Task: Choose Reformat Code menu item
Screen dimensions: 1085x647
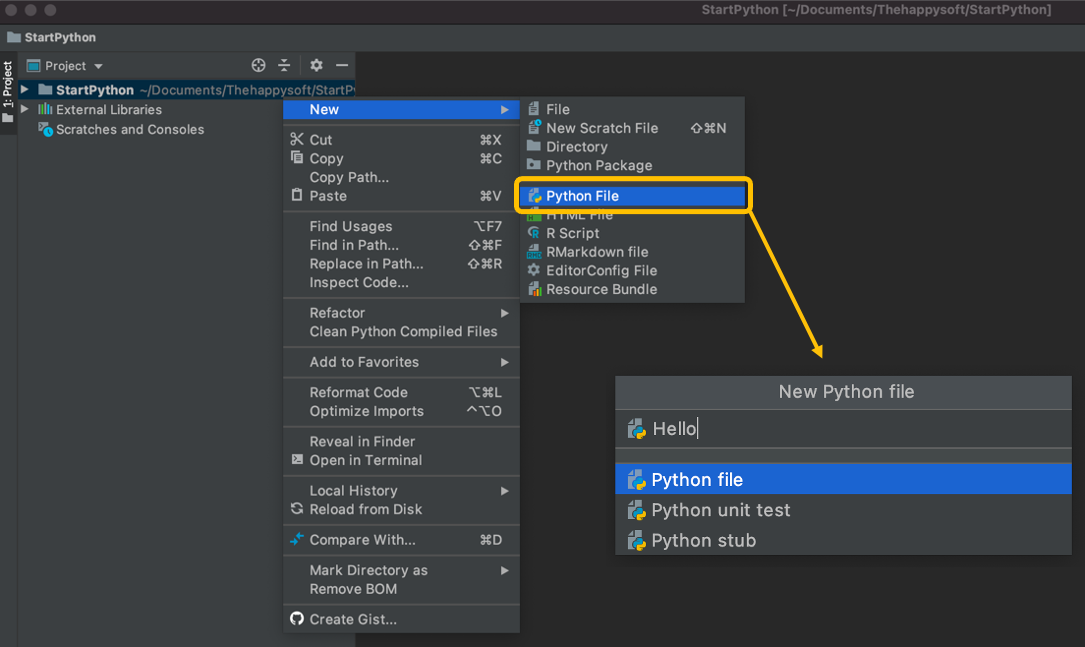Action: pyautogui.click(x=401, y=392)
